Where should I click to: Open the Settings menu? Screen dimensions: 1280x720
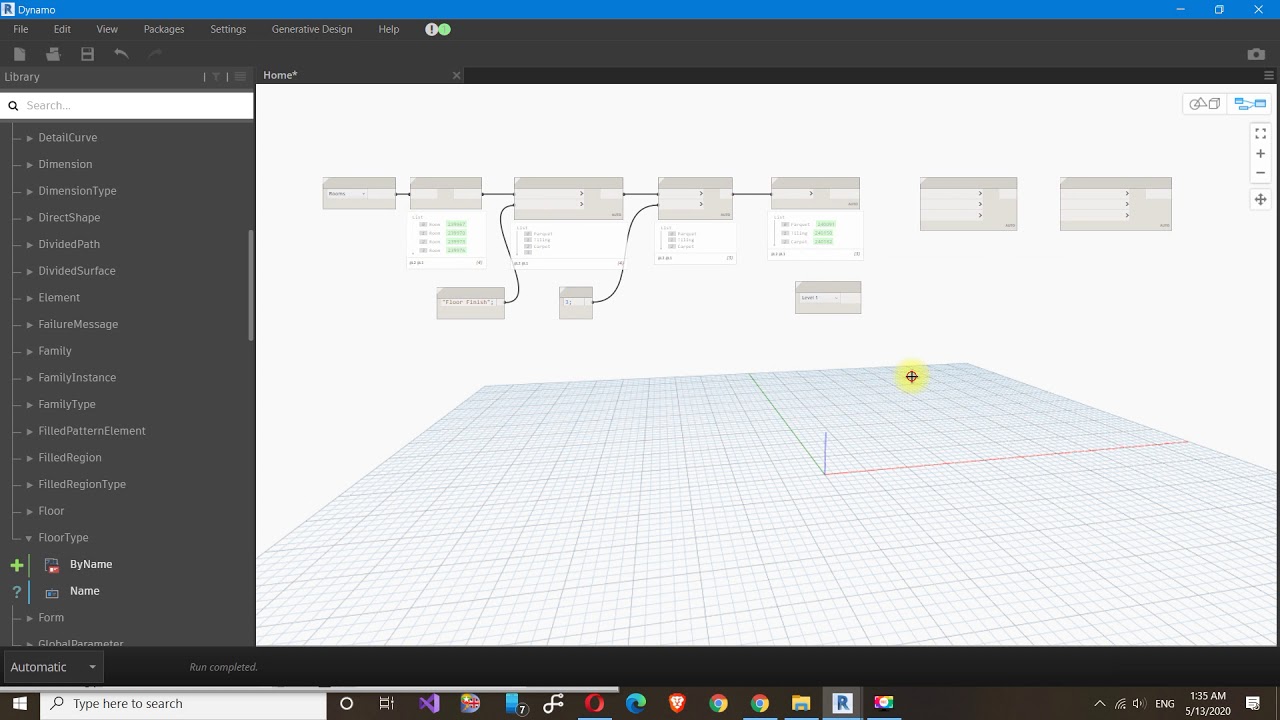point(228,29)
